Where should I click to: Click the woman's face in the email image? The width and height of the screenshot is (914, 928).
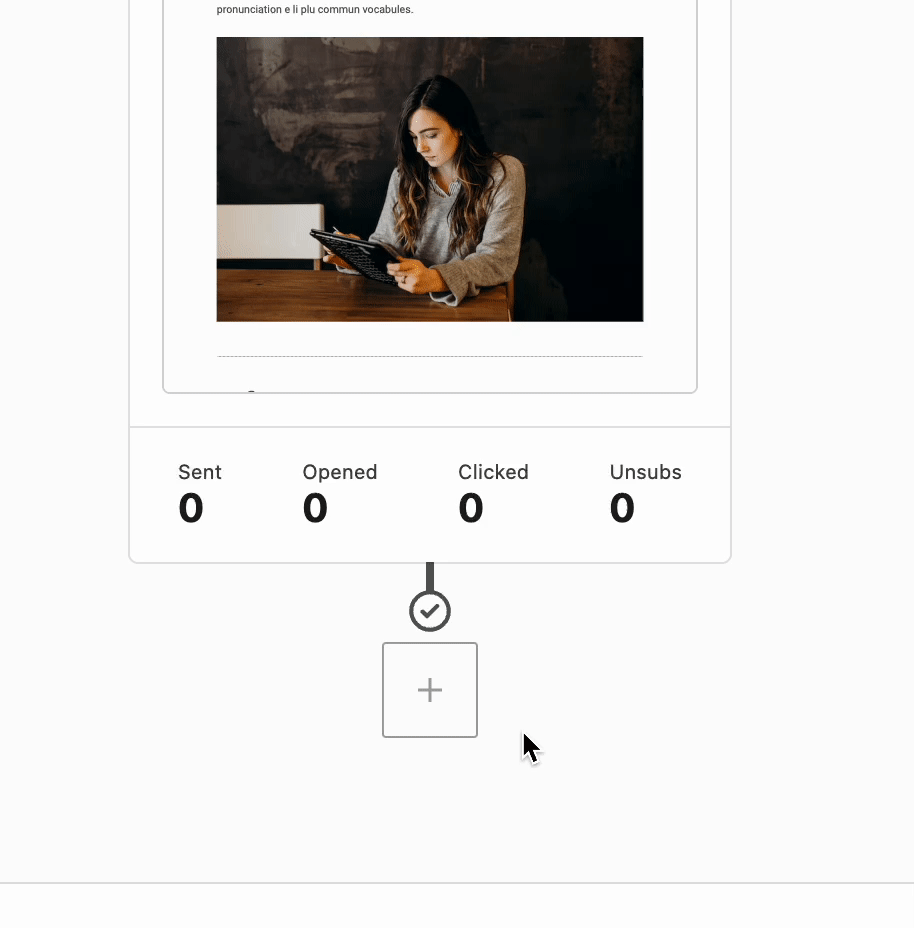[435, 137]
